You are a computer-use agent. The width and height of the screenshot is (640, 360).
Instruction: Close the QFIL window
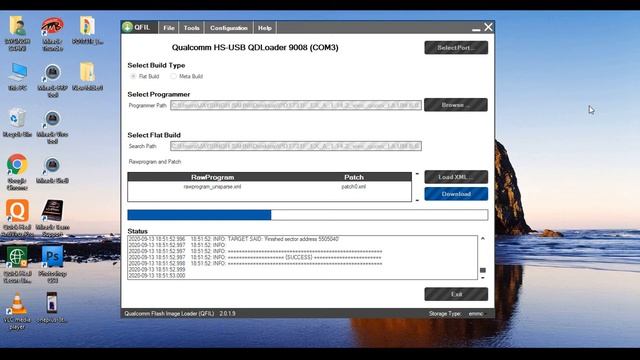488,27
